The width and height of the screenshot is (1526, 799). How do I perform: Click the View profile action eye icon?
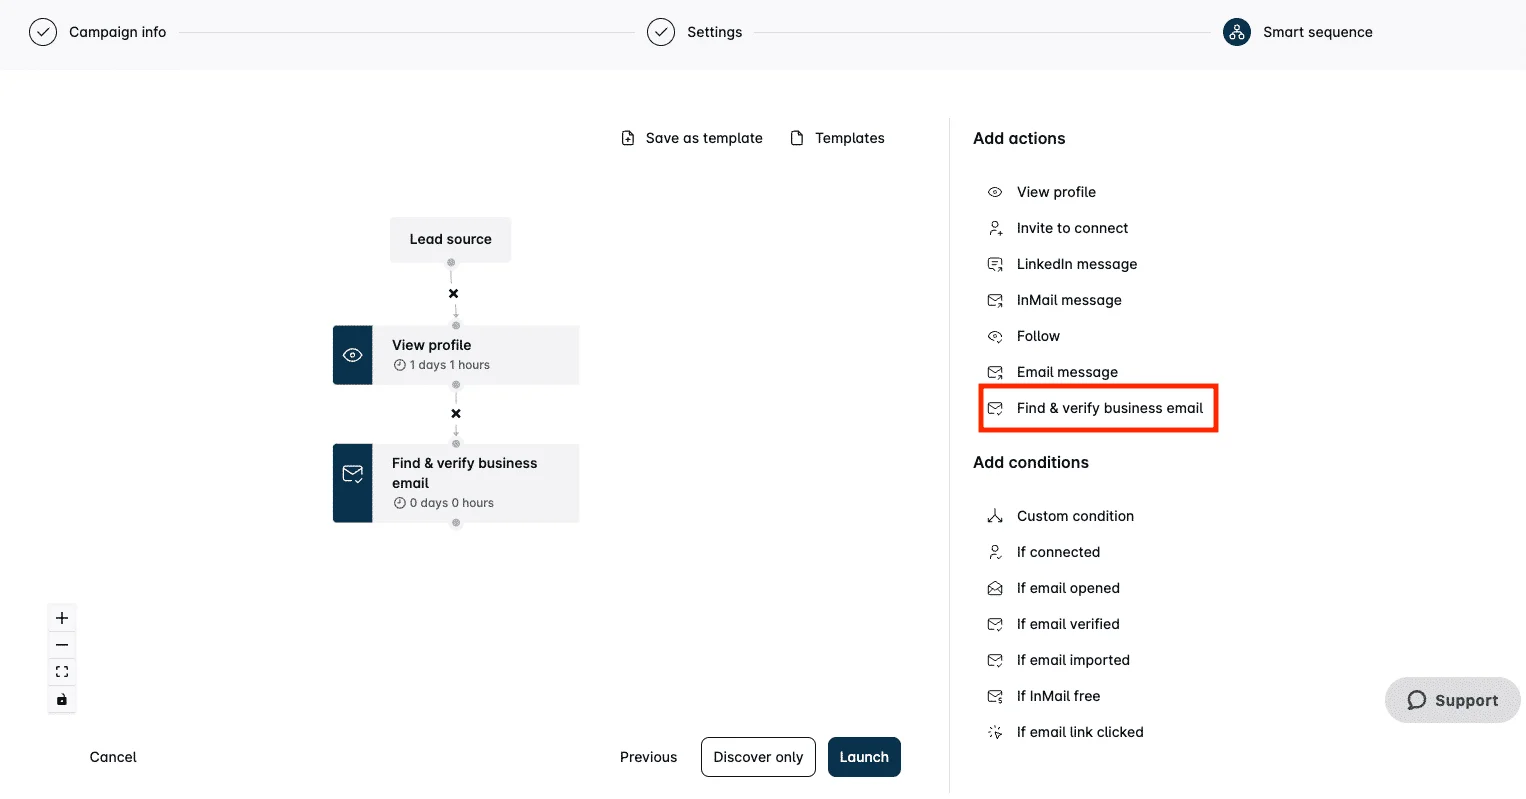point(995,192)
